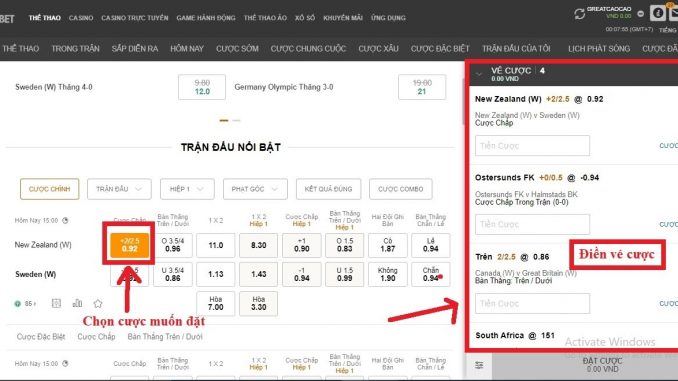Select Over 3.5/4 odds 0.96
This screenshot has height=381, width=678.
pos(173,245)
